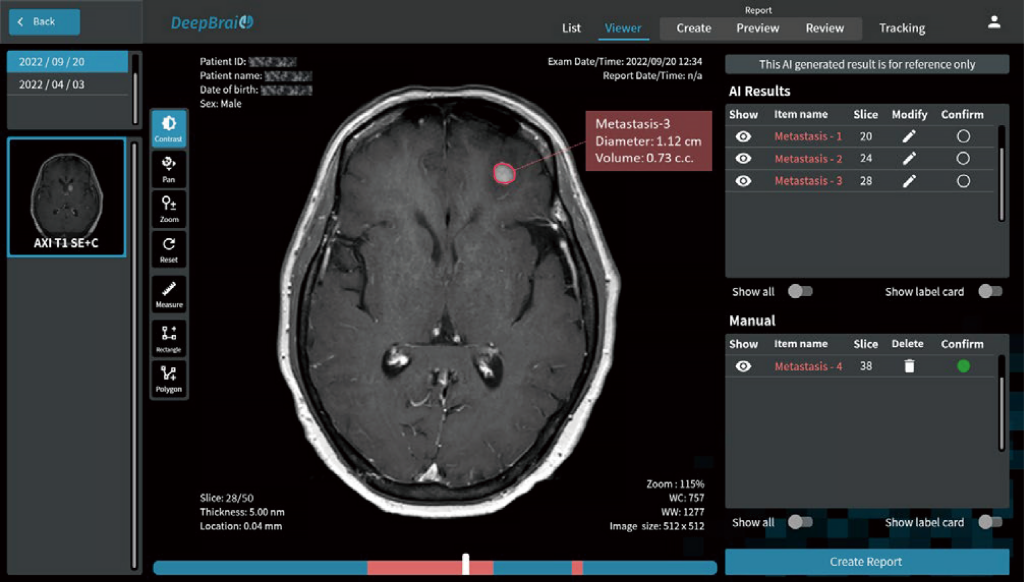Select the Contrast tool
Viewport: 1024px width, 582px height.
[169, 128]
